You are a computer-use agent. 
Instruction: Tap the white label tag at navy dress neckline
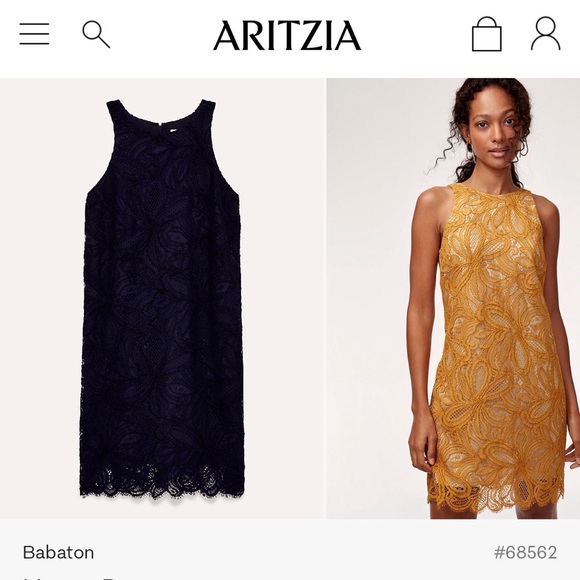pyautogui.click(x=173, y=129)
